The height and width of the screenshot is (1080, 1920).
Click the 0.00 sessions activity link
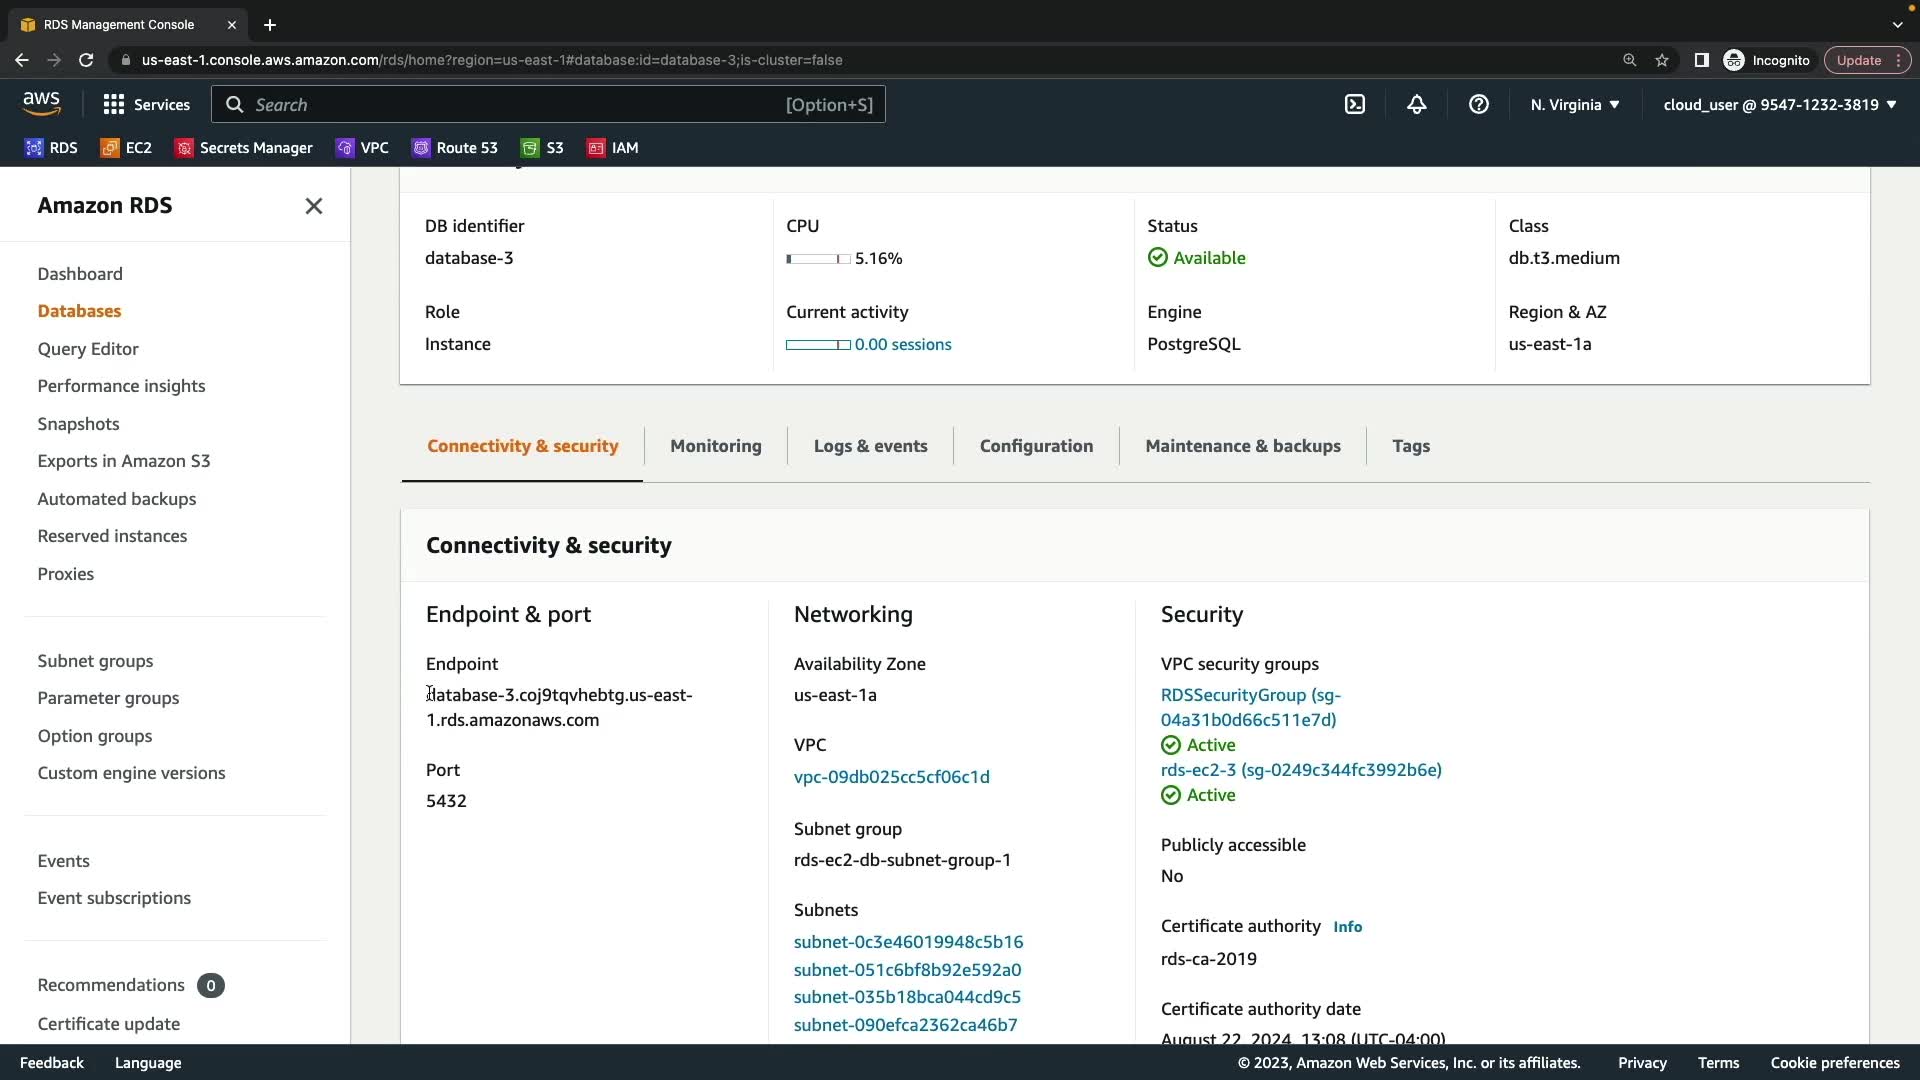pos(902,344)
